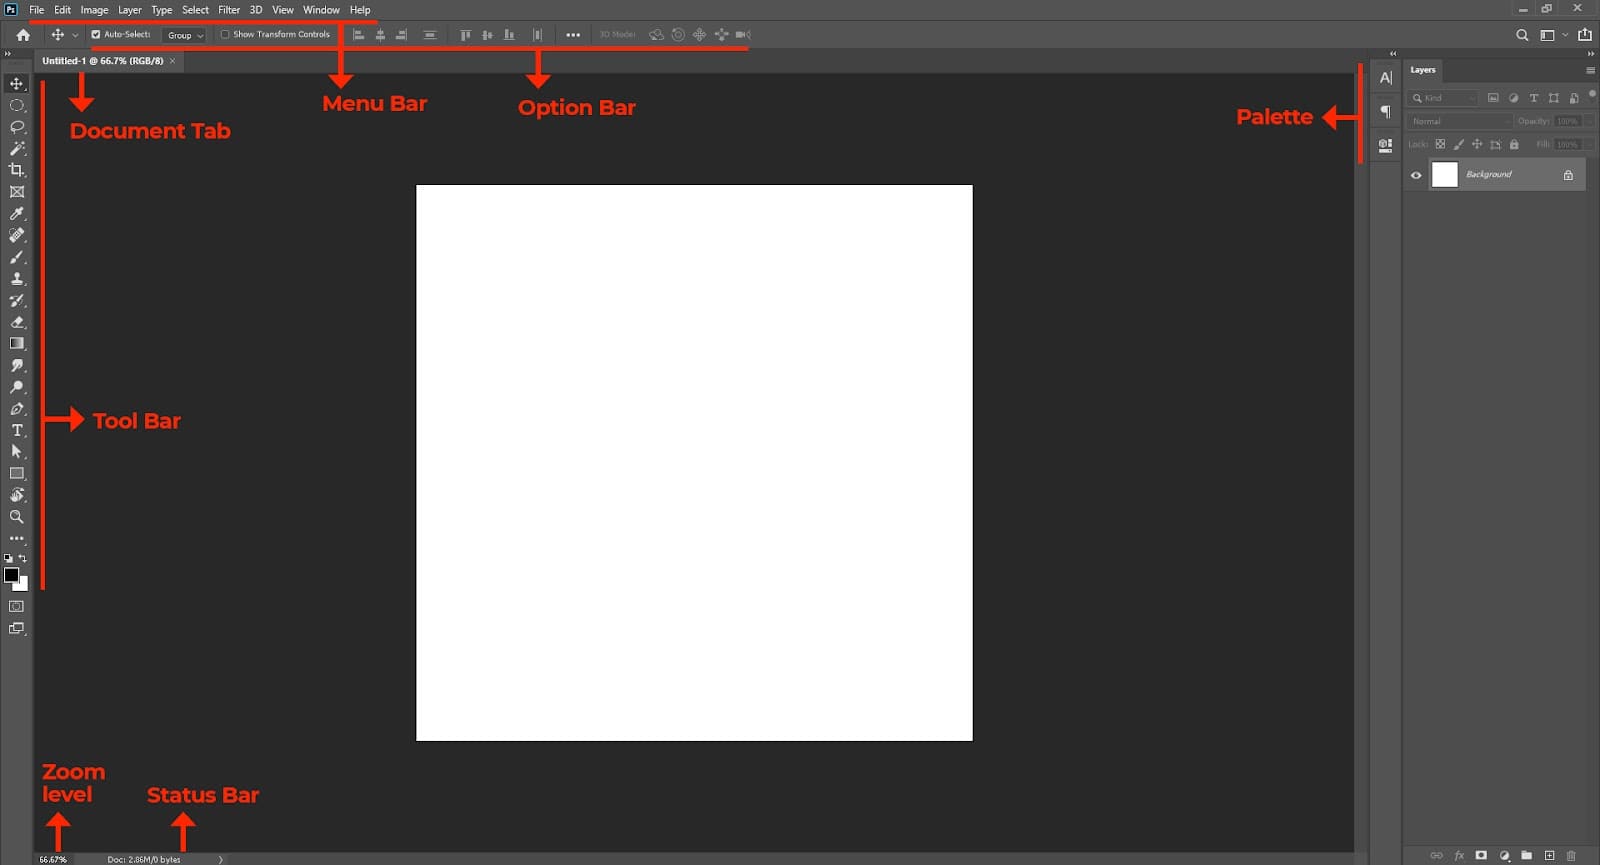Select the Clone Stamp tool
This screenshot has height=865, width=1600.
point(17,279)
